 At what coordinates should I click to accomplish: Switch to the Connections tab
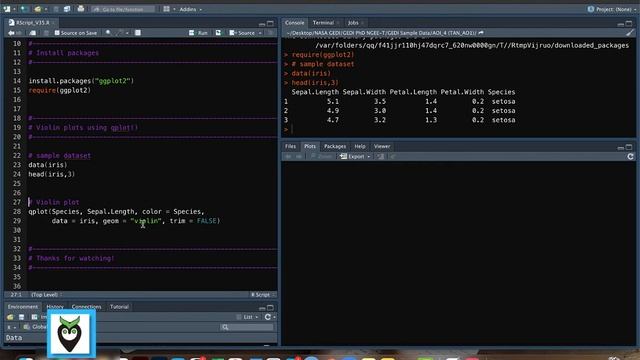click(x=86, y=307)
